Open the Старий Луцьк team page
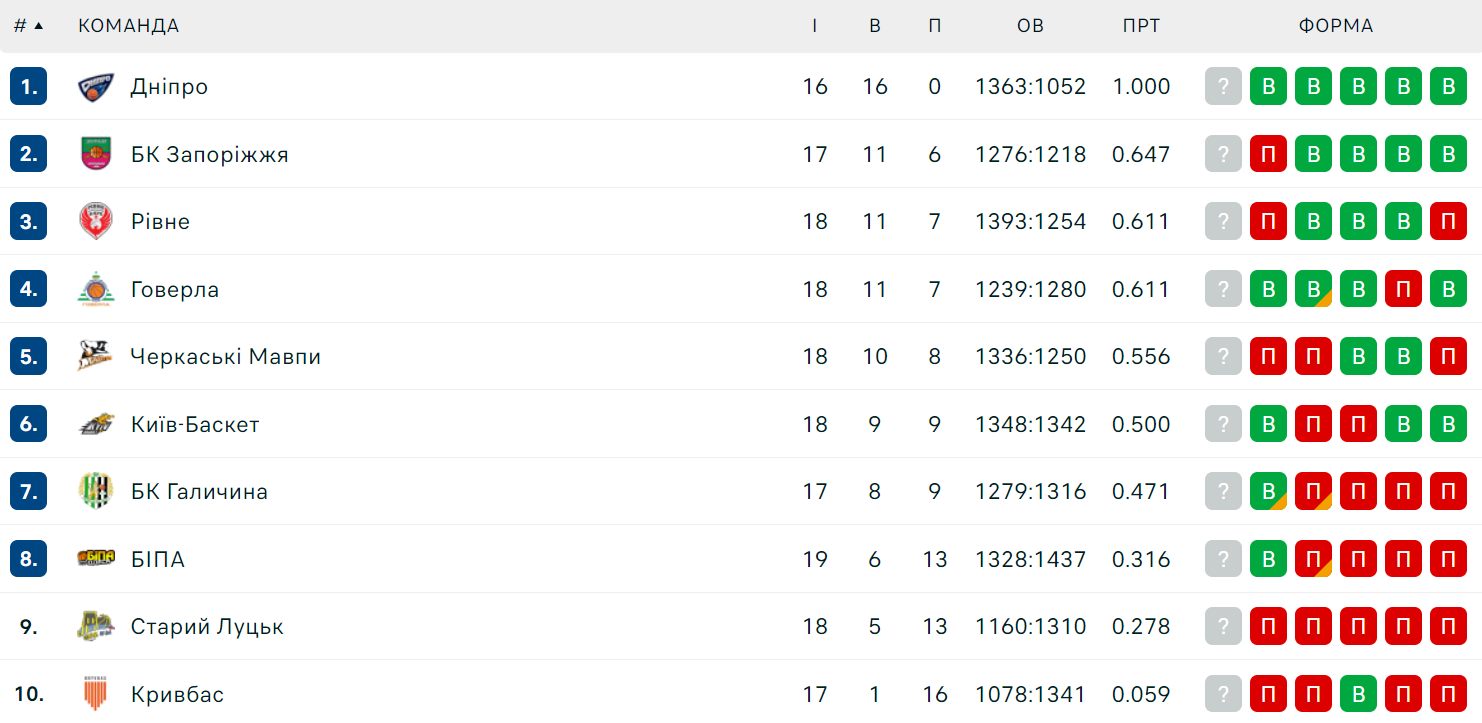Viewport: 1482px width, 723px height. point(207,627)
